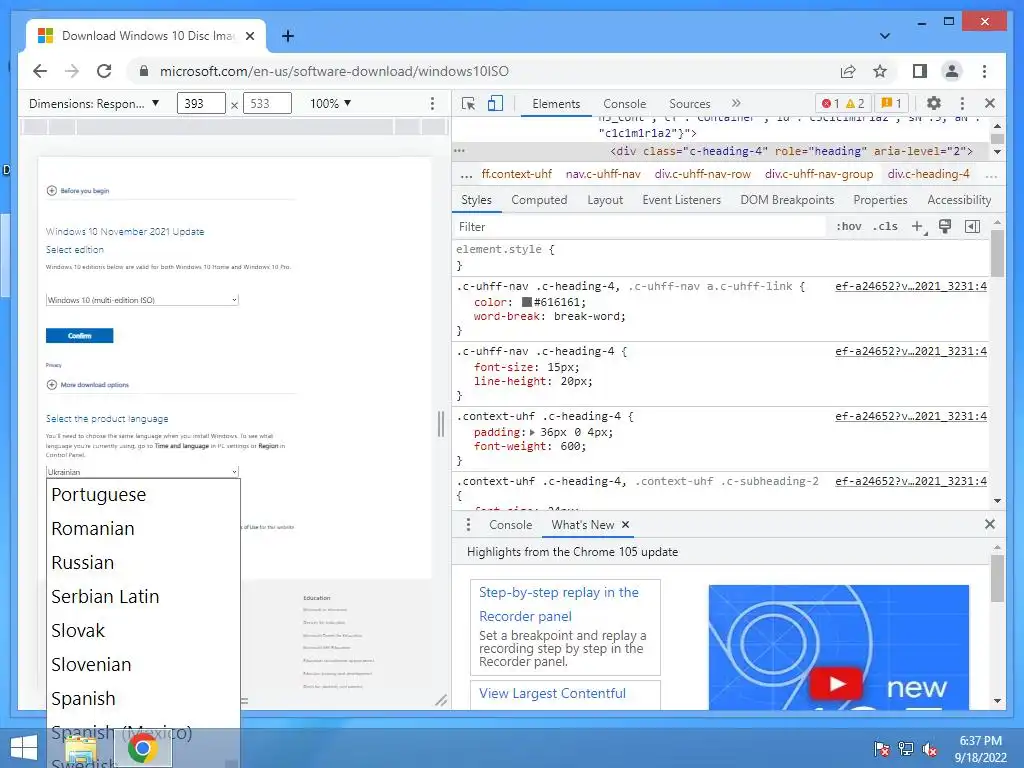Share this page via the share icon
The width and height of the screenshot is (1024, 768).
[848, 71]
